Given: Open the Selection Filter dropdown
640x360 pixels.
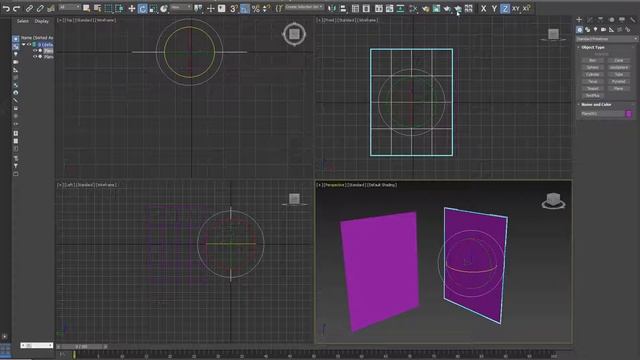Looking at the screenshot, I should point(69,7).
